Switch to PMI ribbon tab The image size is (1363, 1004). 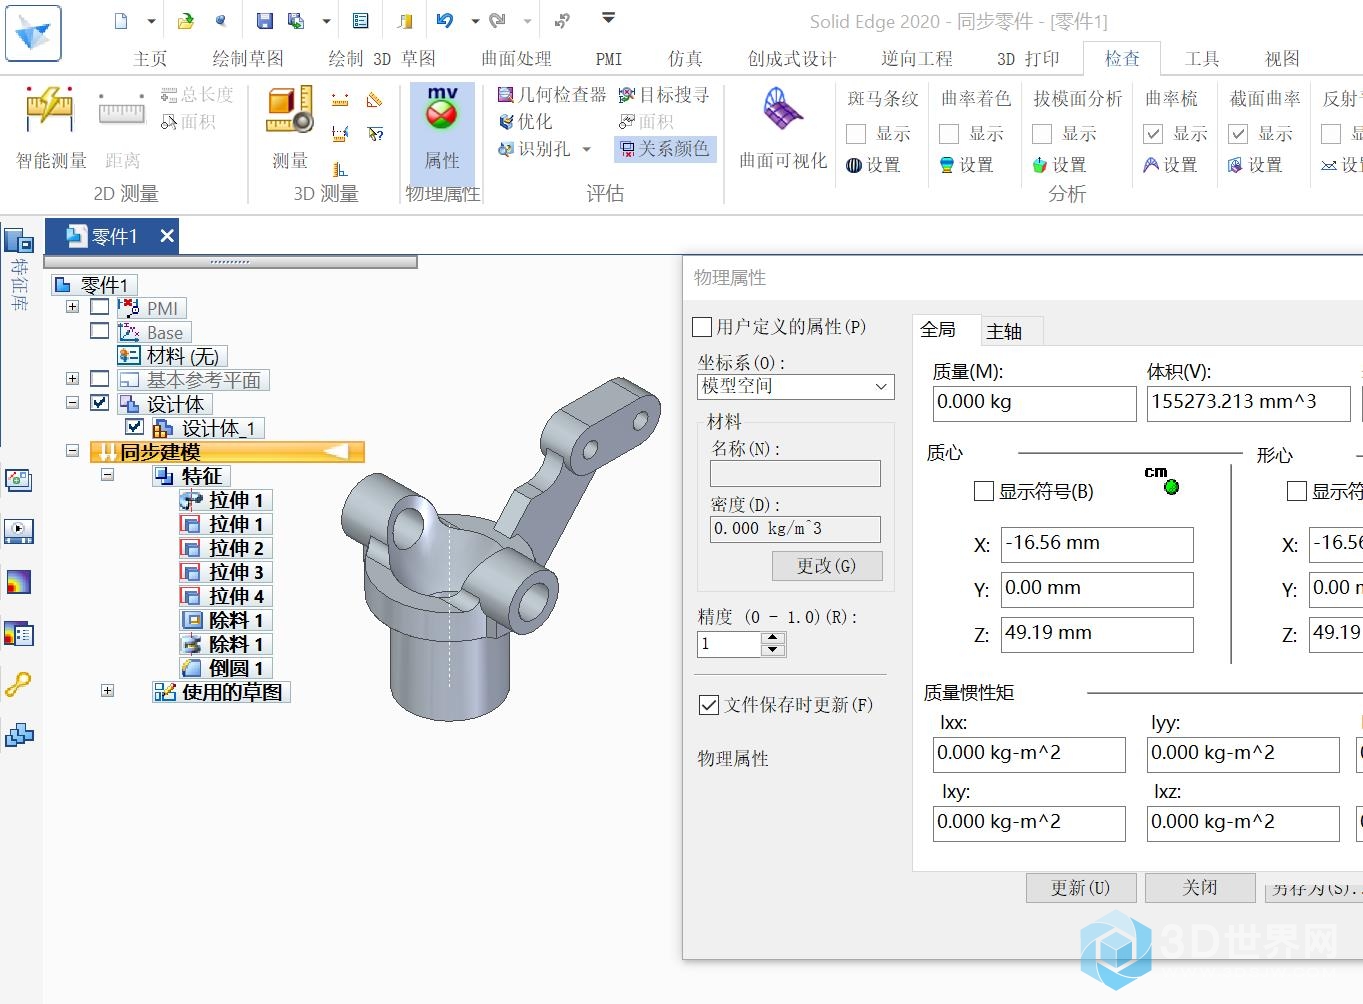click(x=609, y=59)
